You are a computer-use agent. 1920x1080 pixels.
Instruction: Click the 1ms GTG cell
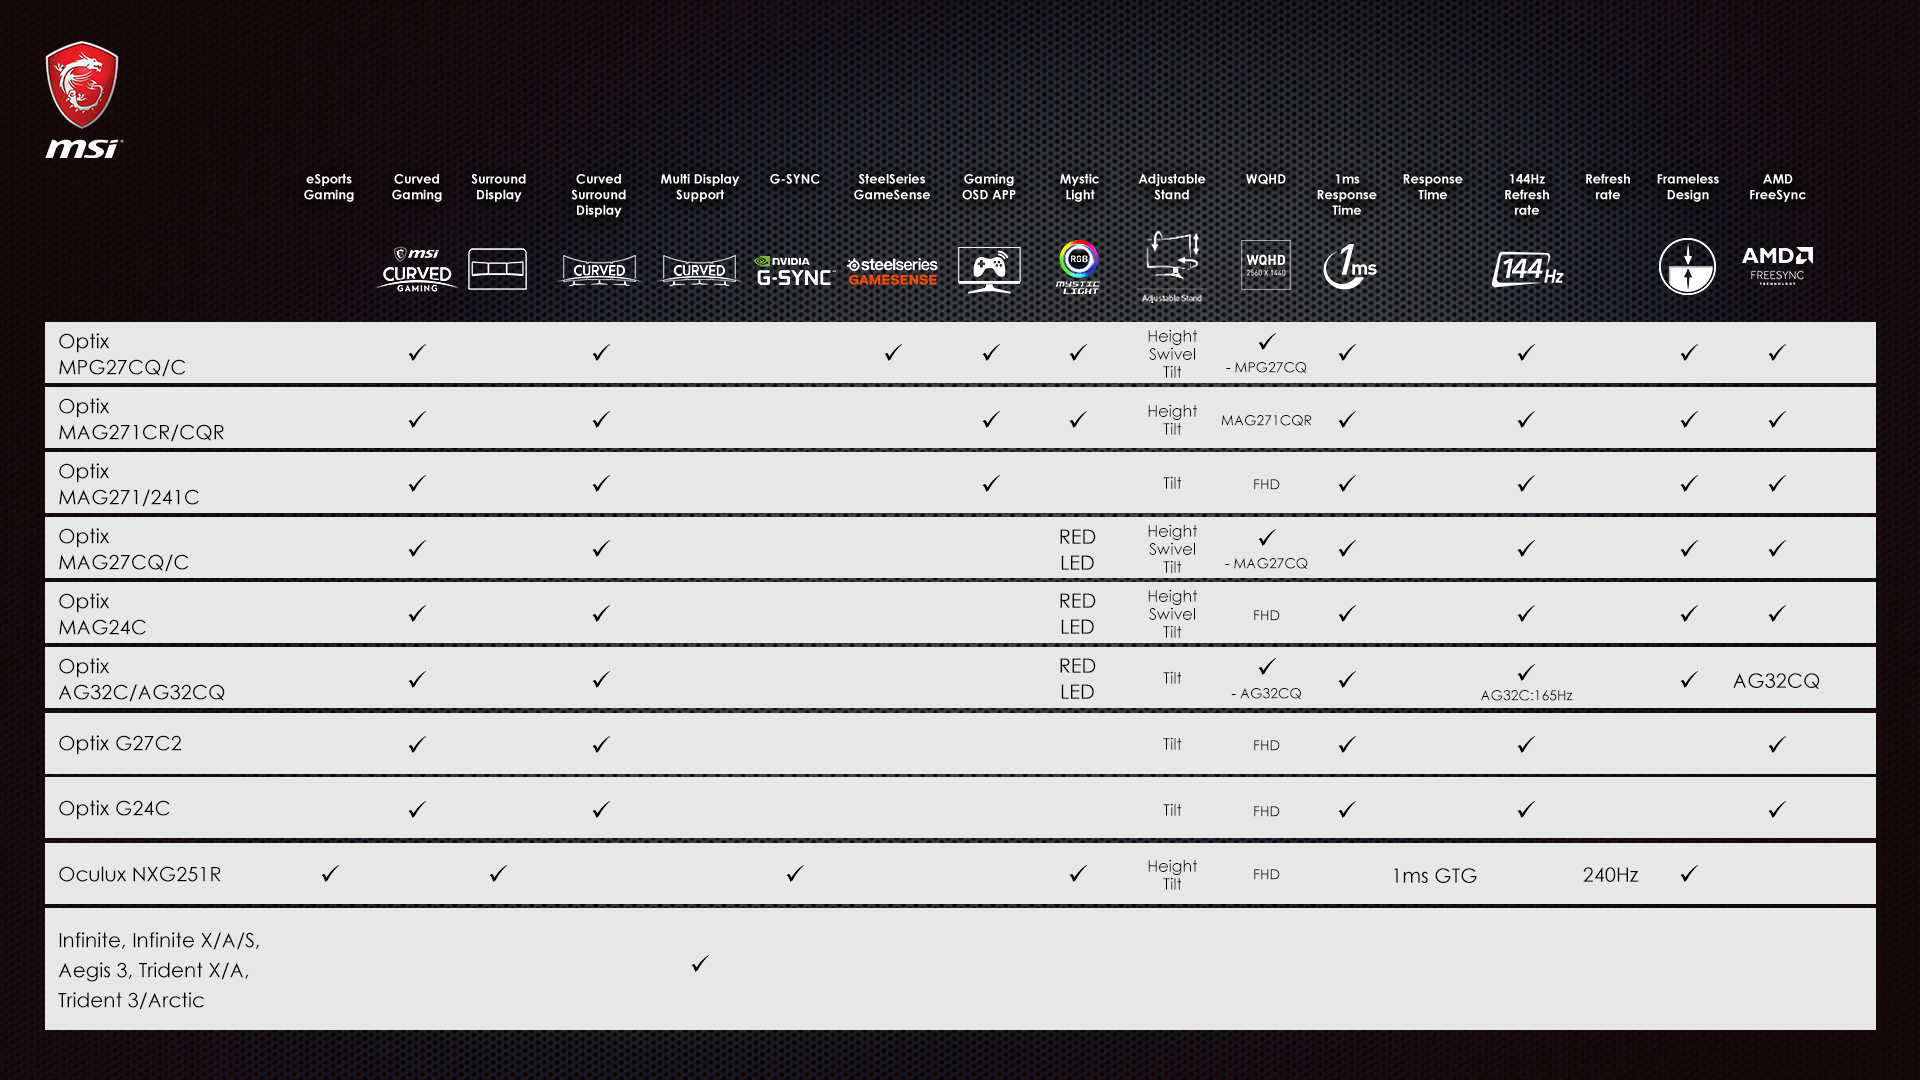point(1434,876)
